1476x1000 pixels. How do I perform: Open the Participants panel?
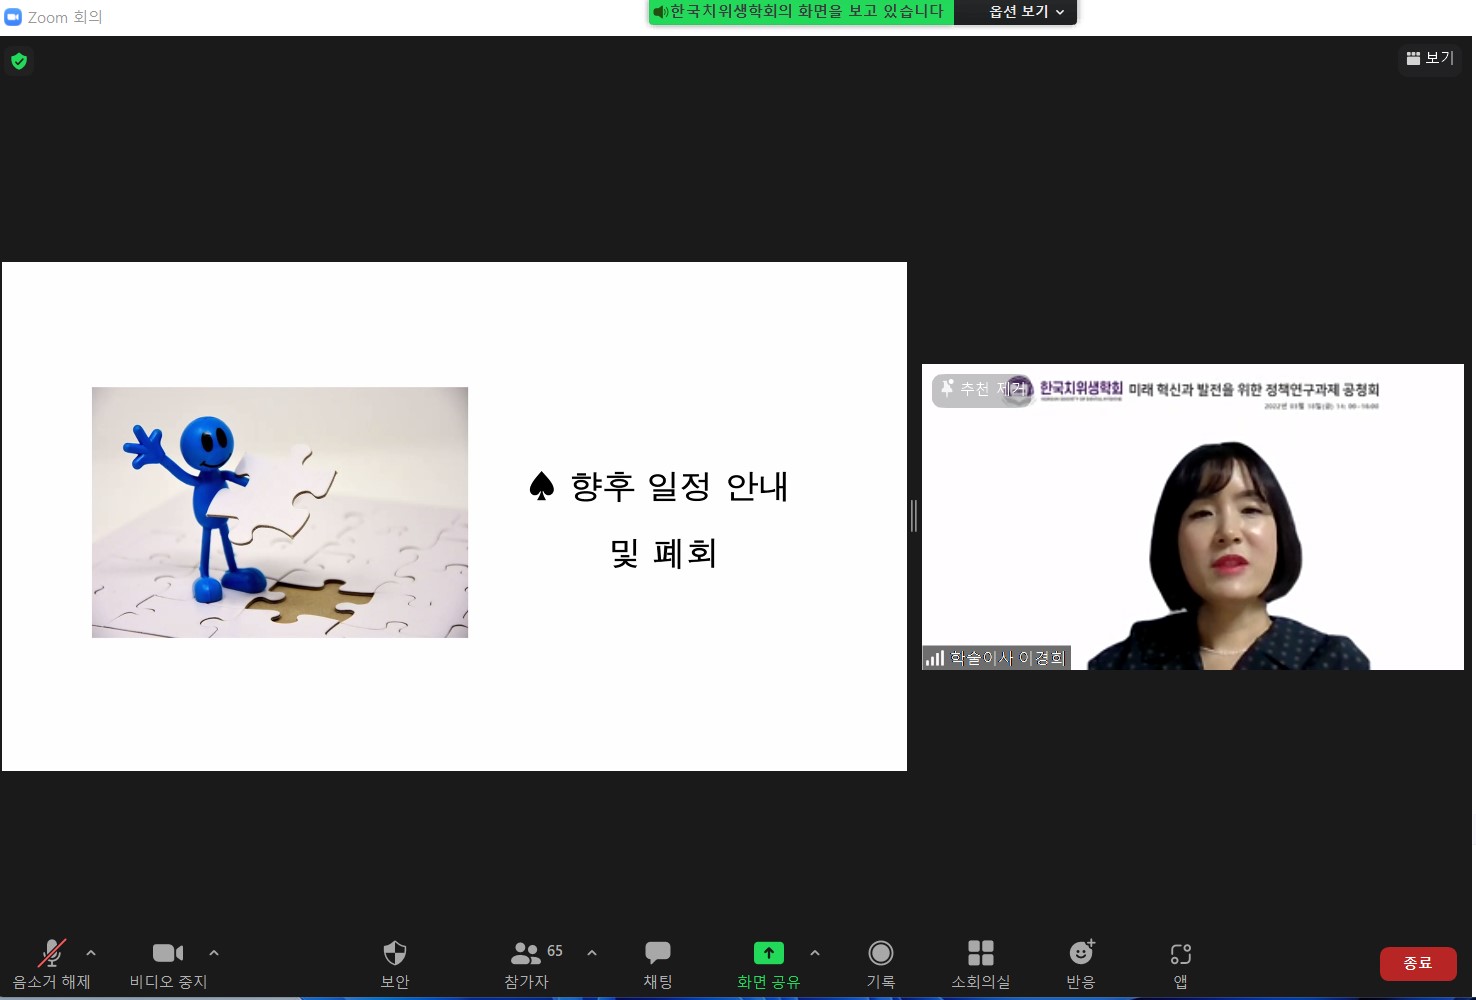coord(527,964)
